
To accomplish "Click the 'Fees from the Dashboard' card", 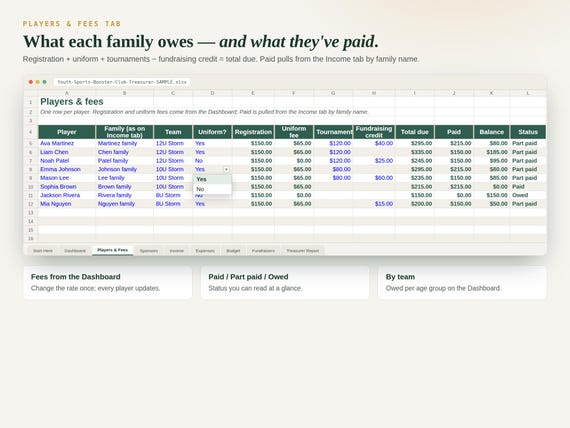I will pyautogui.click(x=108, y=283).
